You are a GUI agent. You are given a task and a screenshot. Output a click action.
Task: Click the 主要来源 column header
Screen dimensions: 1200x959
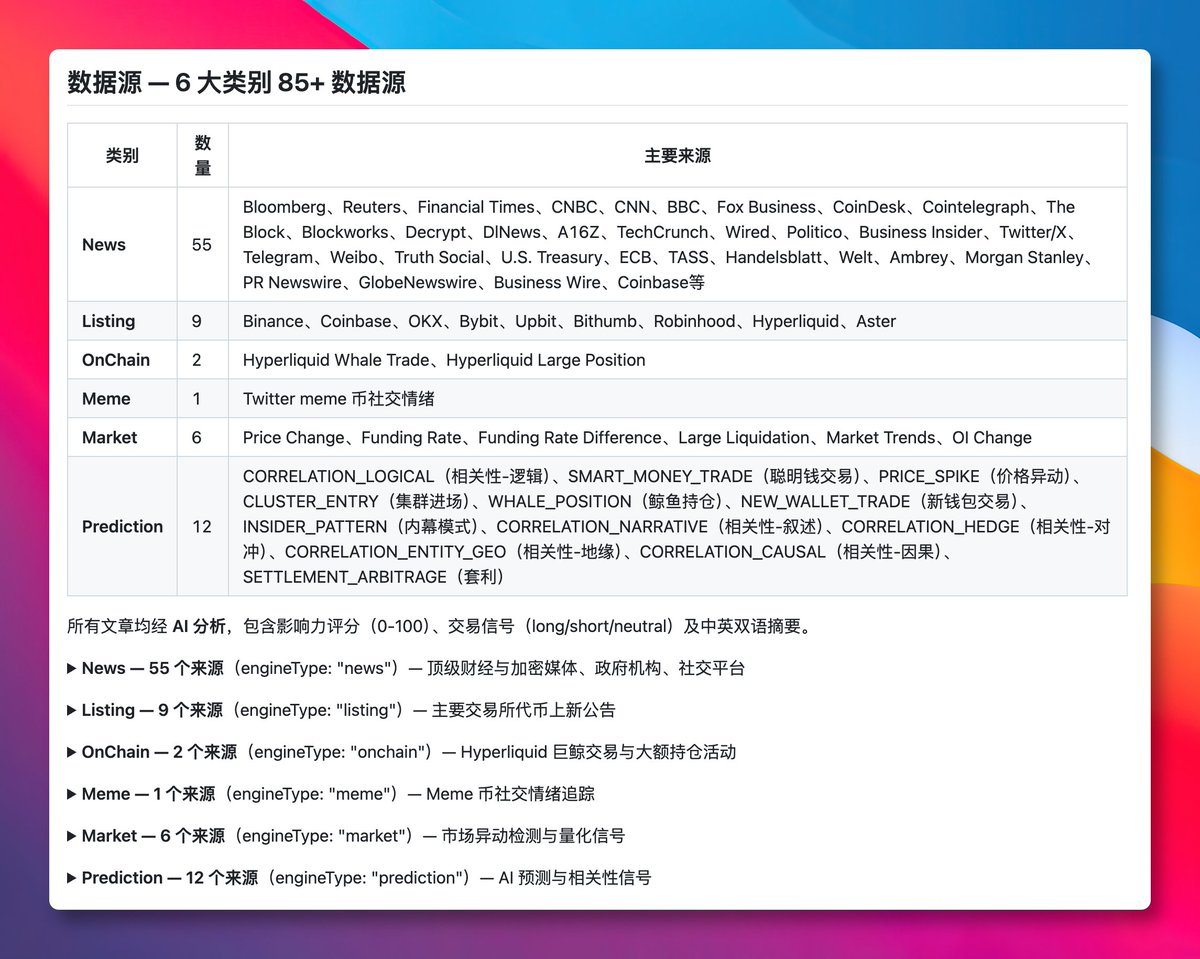[678, 155]
